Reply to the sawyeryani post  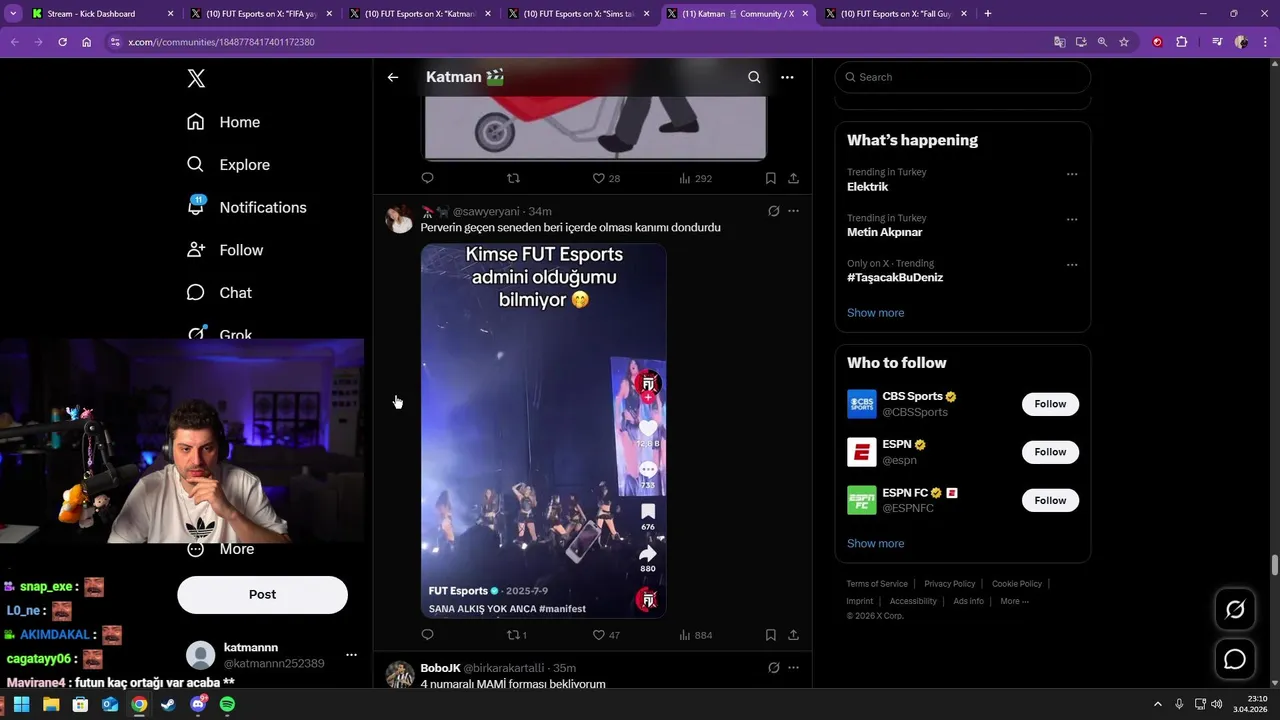(427, 634)
